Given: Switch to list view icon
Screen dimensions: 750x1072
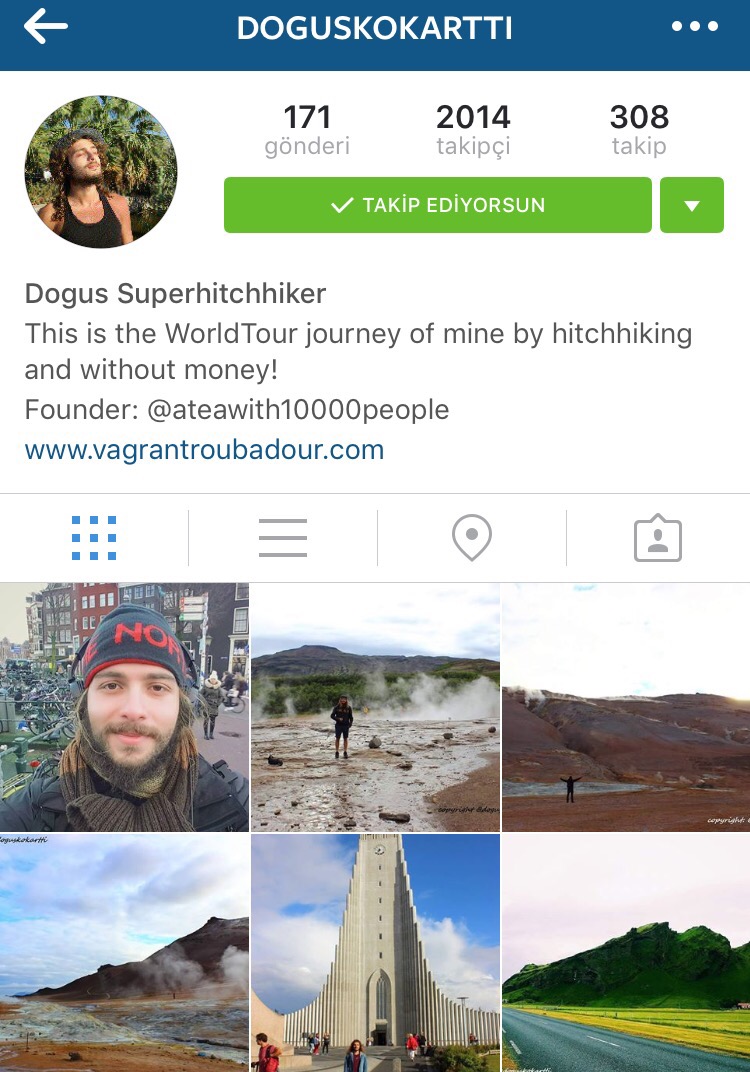Looking at the screenshot, I should 282,538.
